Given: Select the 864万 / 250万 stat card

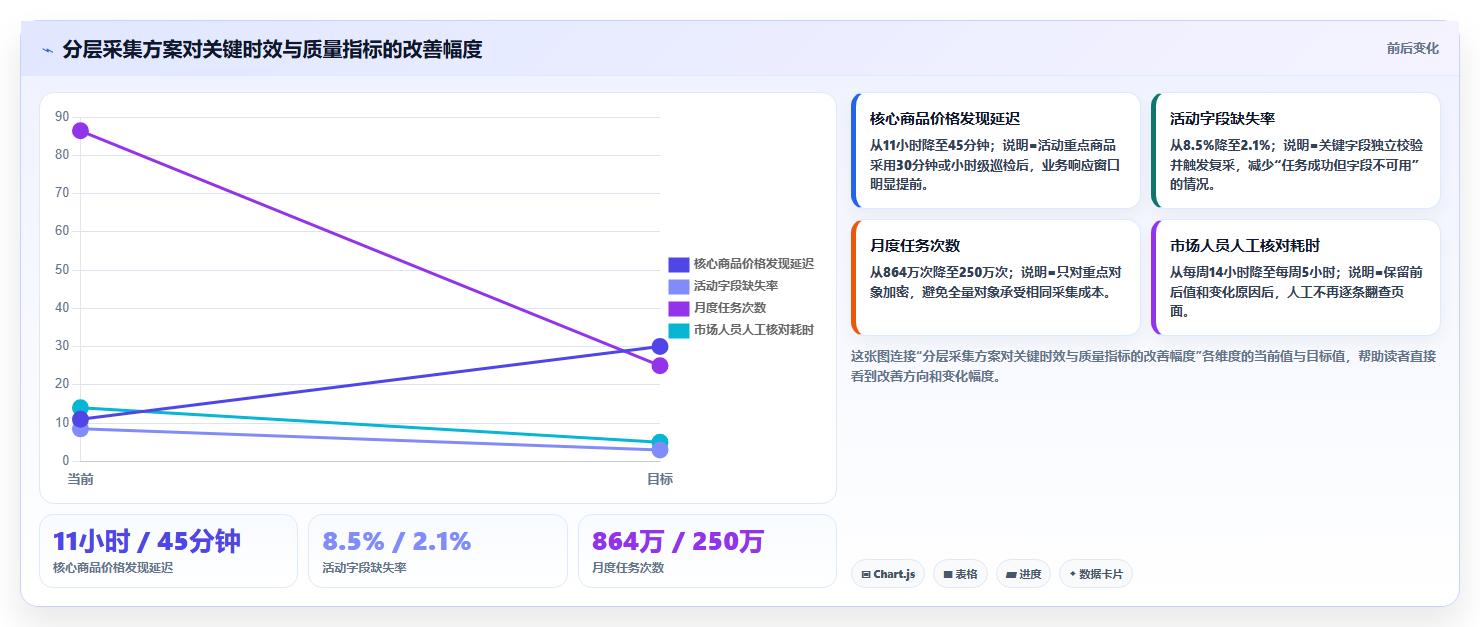Looking at the screenshot, I should tap(707, 551).
